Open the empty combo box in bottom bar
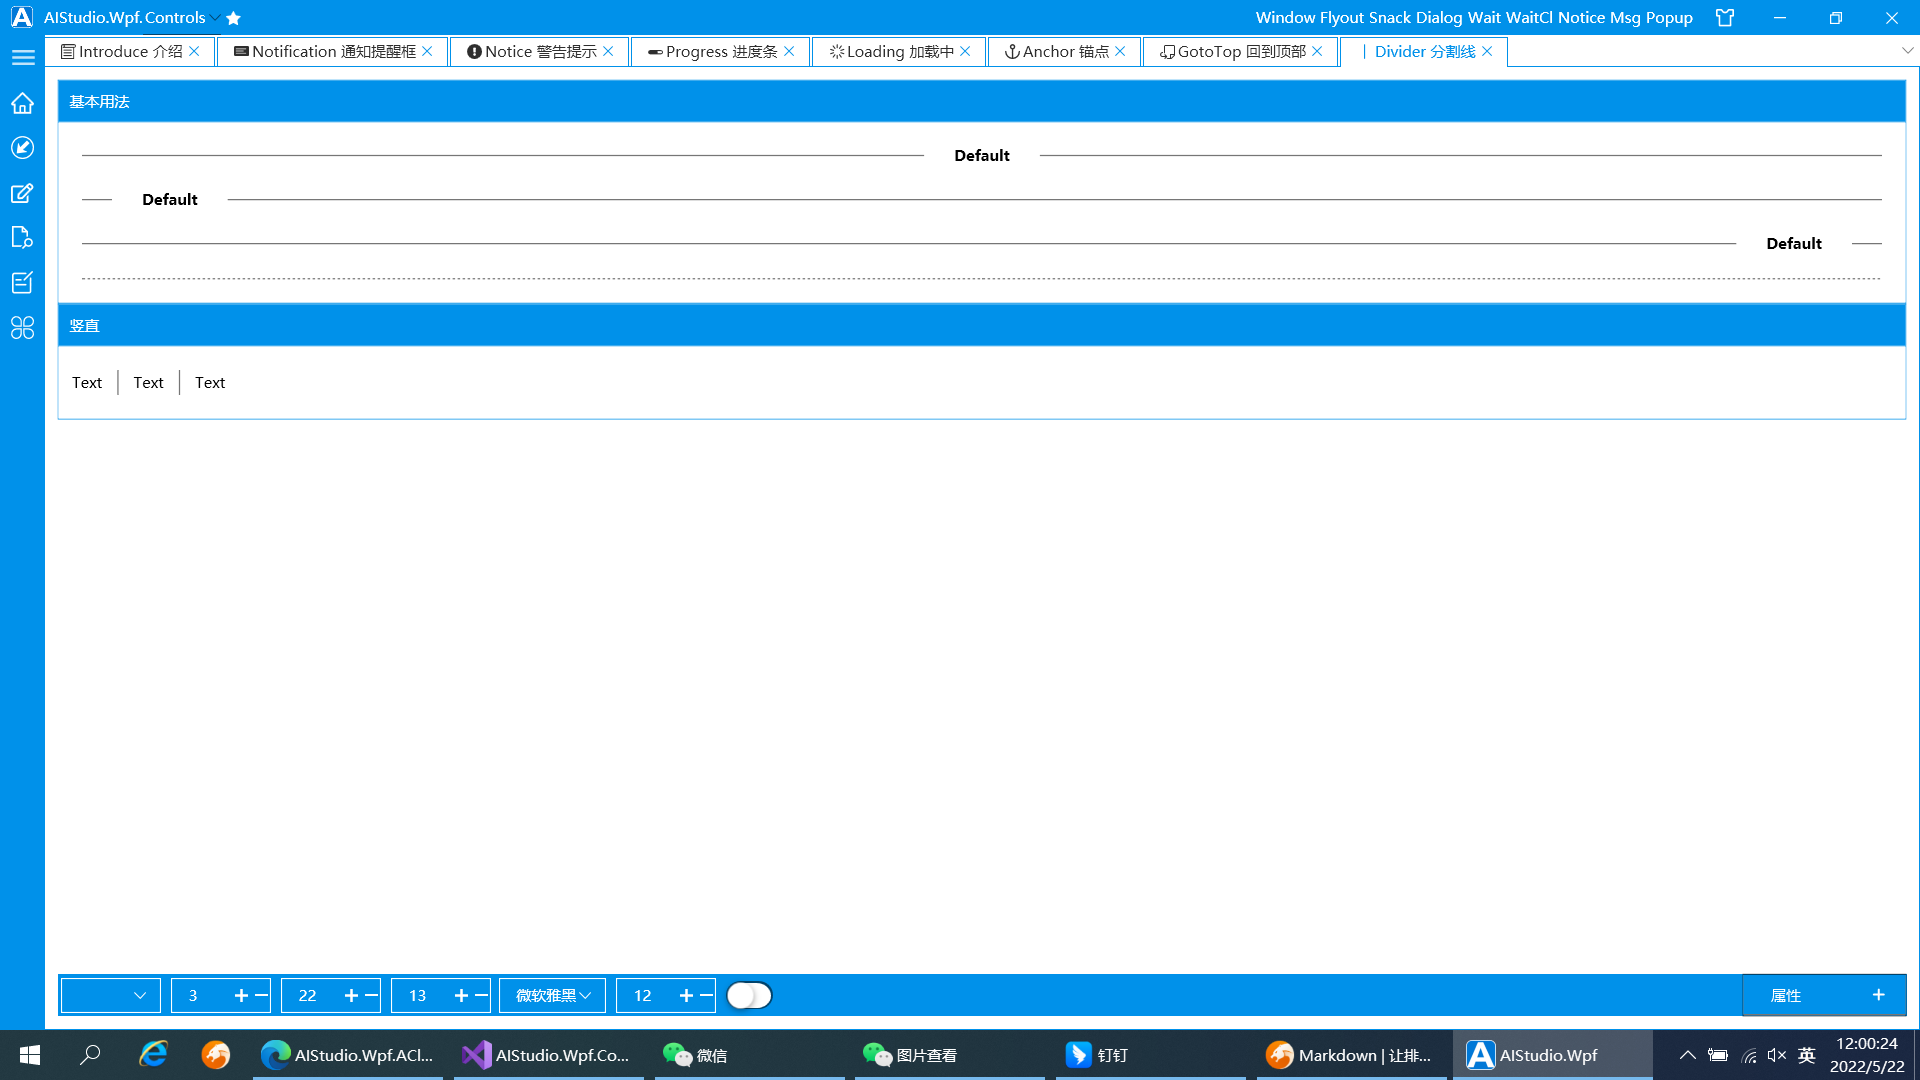The image size is (1920, 1080). click(x=110, y=996)
